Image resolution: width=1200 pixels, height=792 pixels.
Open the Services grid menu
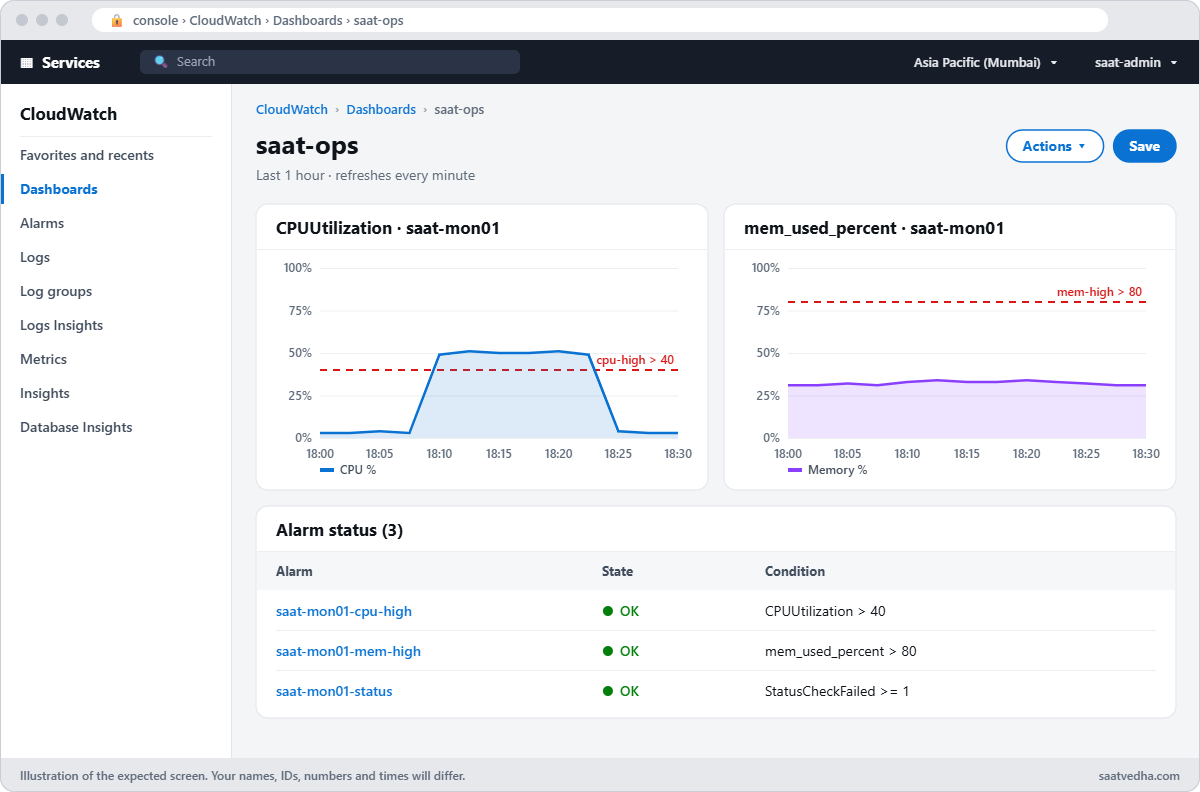[x=60, y=62]
